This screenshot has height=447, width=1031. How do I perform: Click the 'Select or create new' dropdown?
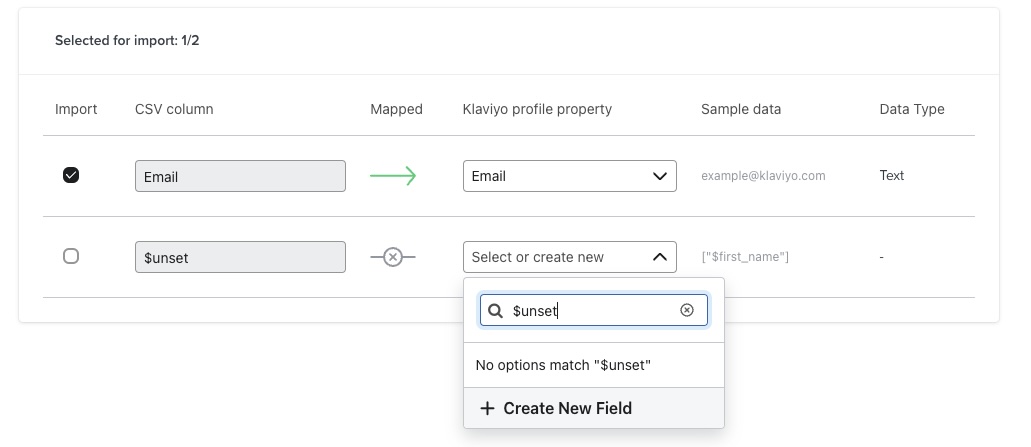(555, 257)
